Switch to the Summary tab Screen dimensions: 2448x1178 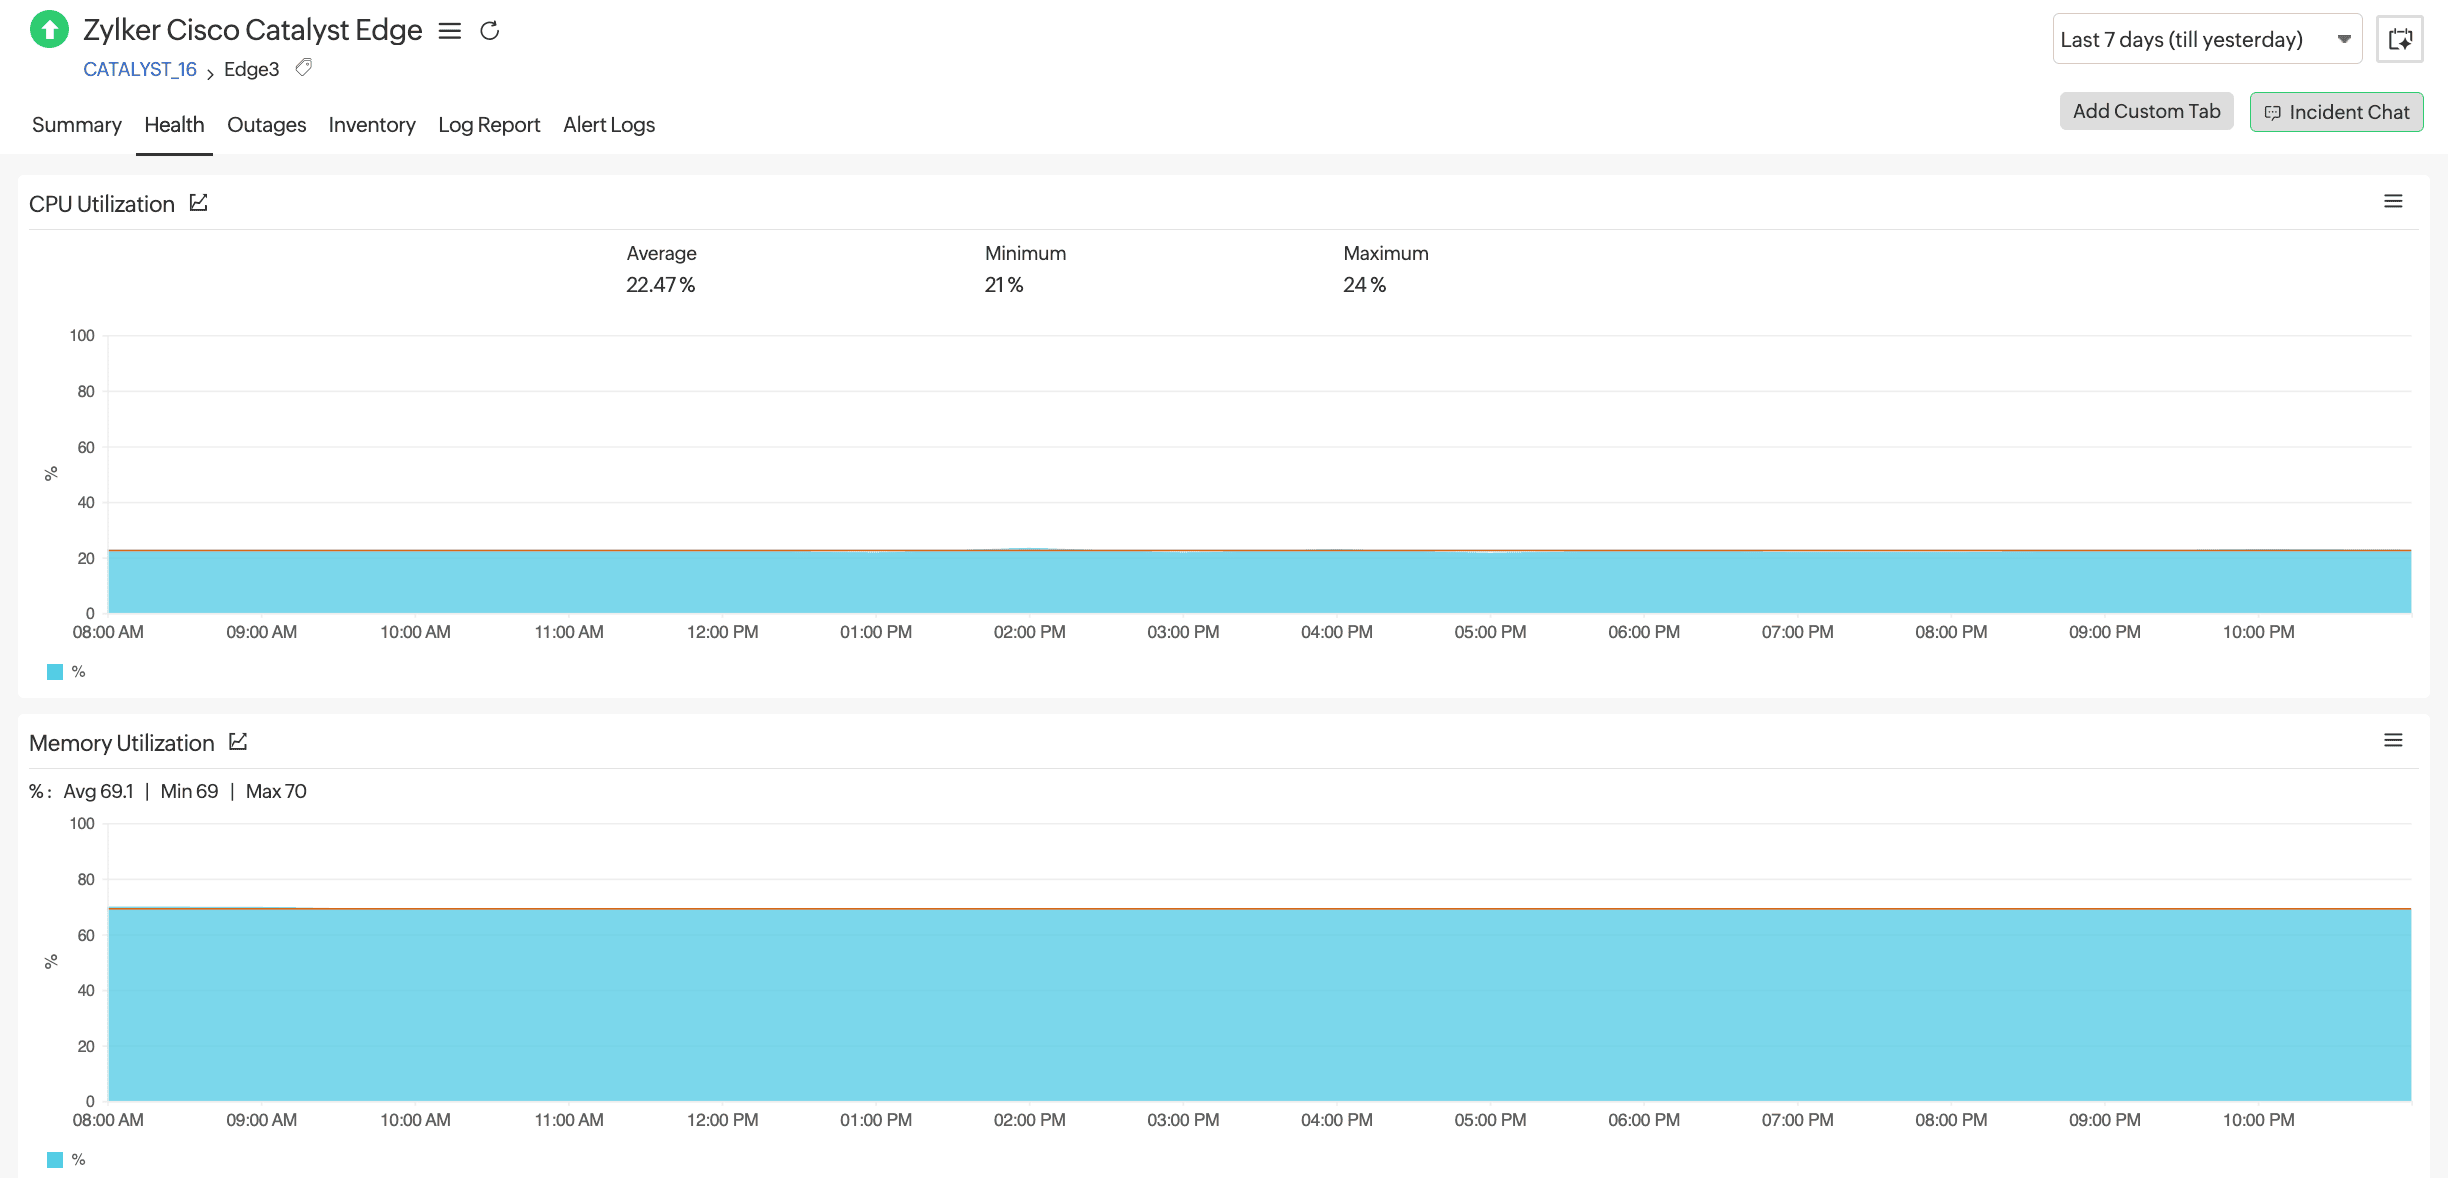point(76,124)
